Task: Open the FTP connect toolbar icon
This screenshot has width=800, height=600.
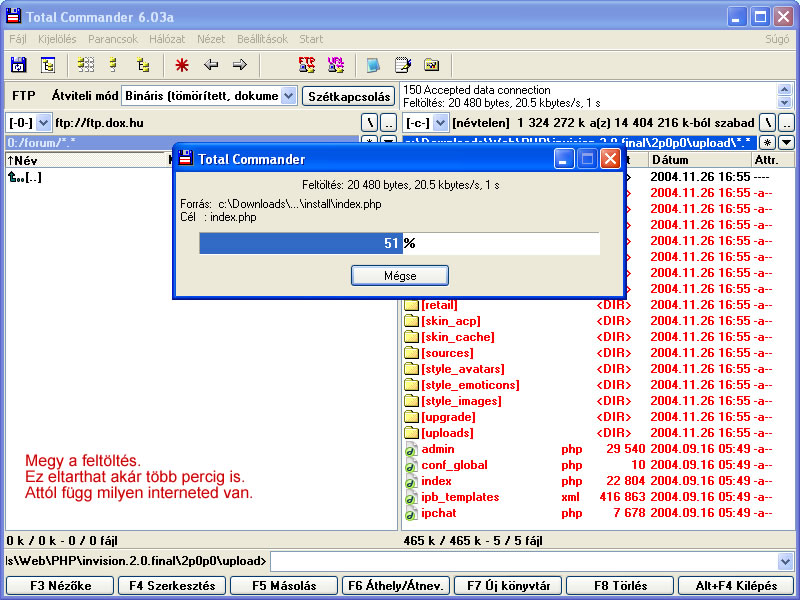Action: click(x=307, y=65)
